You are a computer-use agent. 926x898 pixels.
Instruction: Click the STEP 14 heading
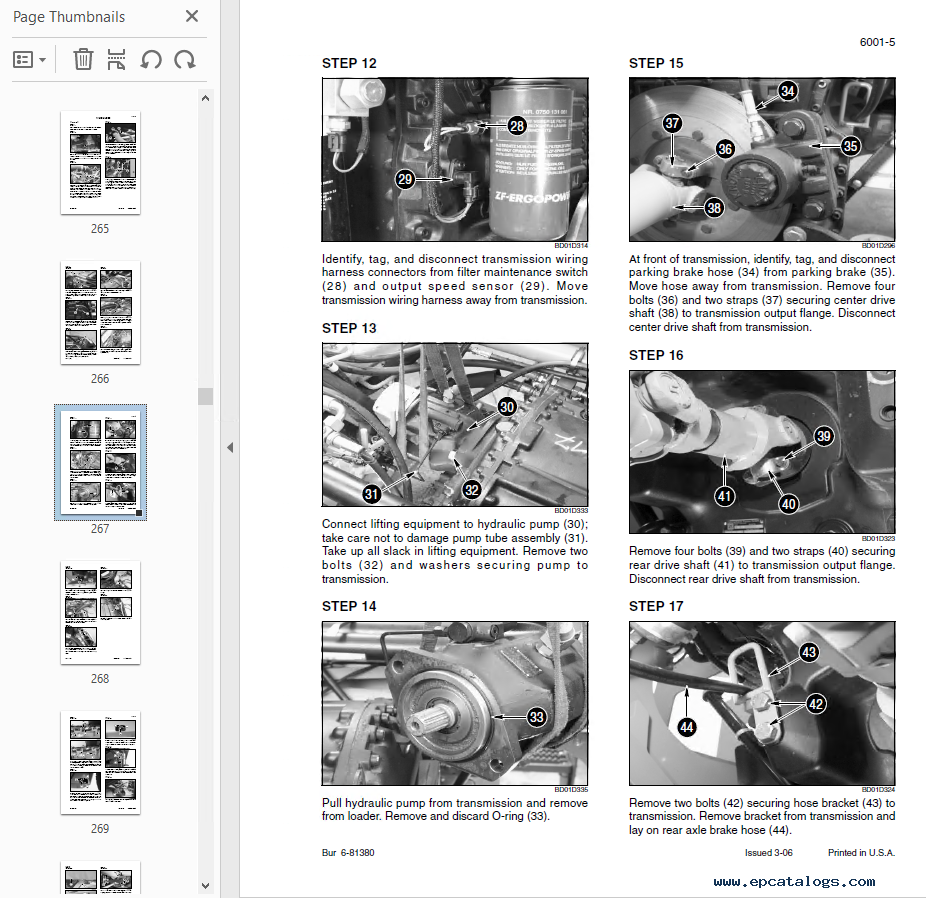pyautogui.click(x=349, y=606)
